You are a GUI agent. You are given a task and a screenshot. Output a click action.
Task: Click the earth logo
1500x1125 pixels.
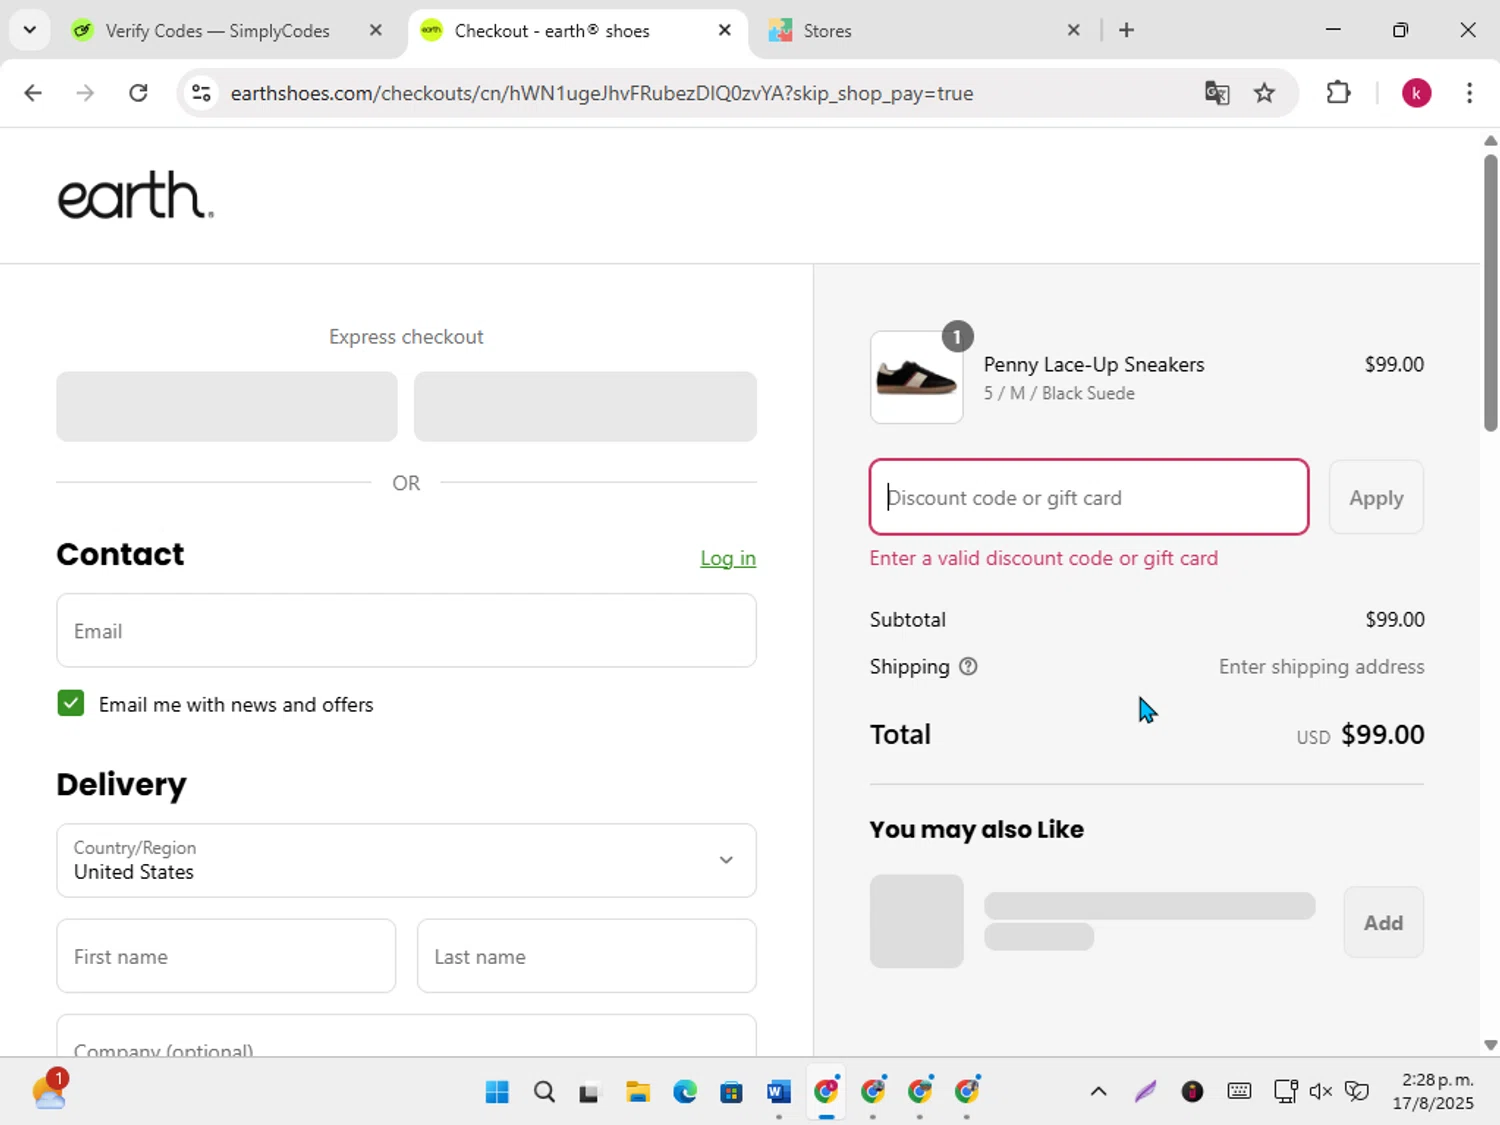coord(135,195)
